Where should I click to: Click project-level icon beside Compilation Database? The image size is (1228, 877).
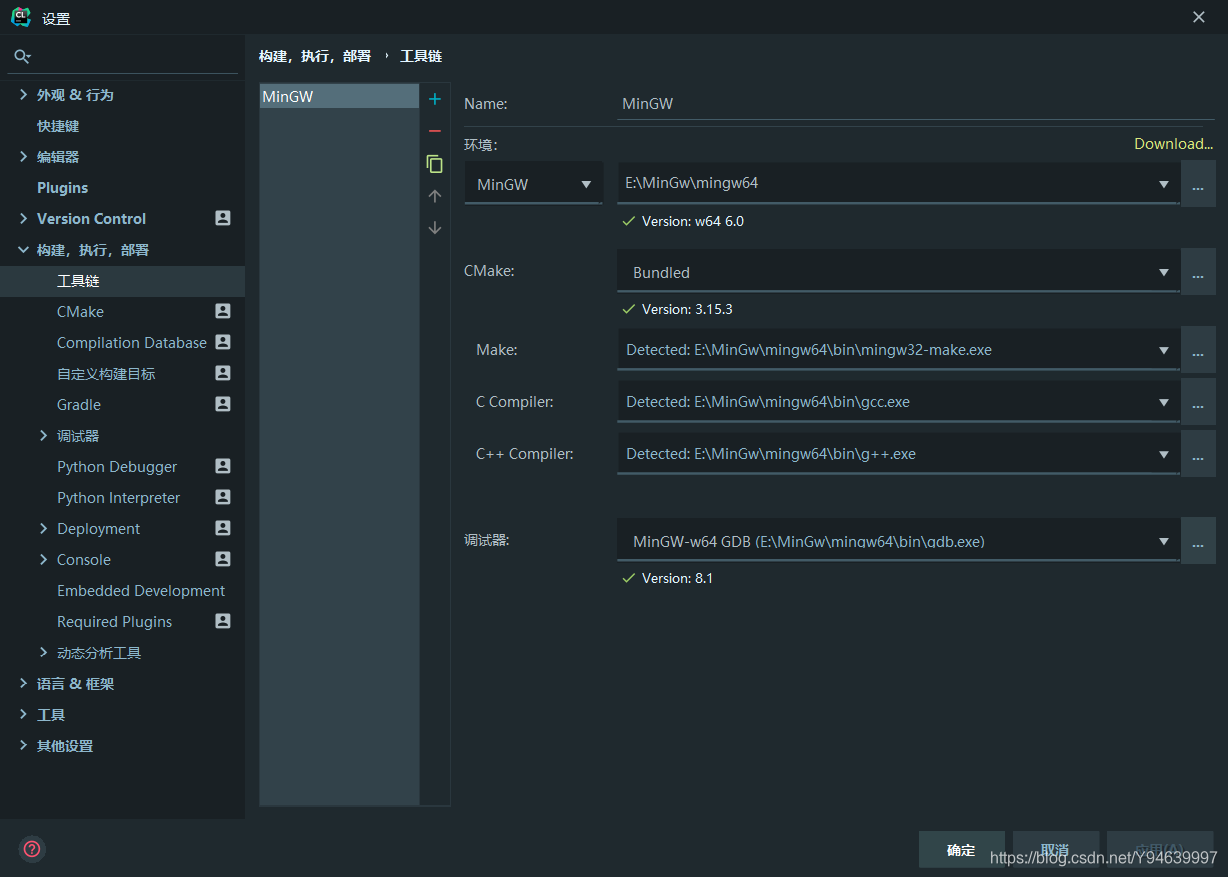223,342
